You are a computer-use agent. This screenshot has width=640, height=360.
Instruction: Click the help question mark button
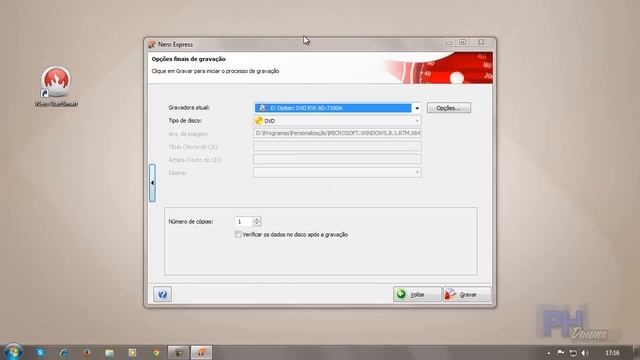162,294
